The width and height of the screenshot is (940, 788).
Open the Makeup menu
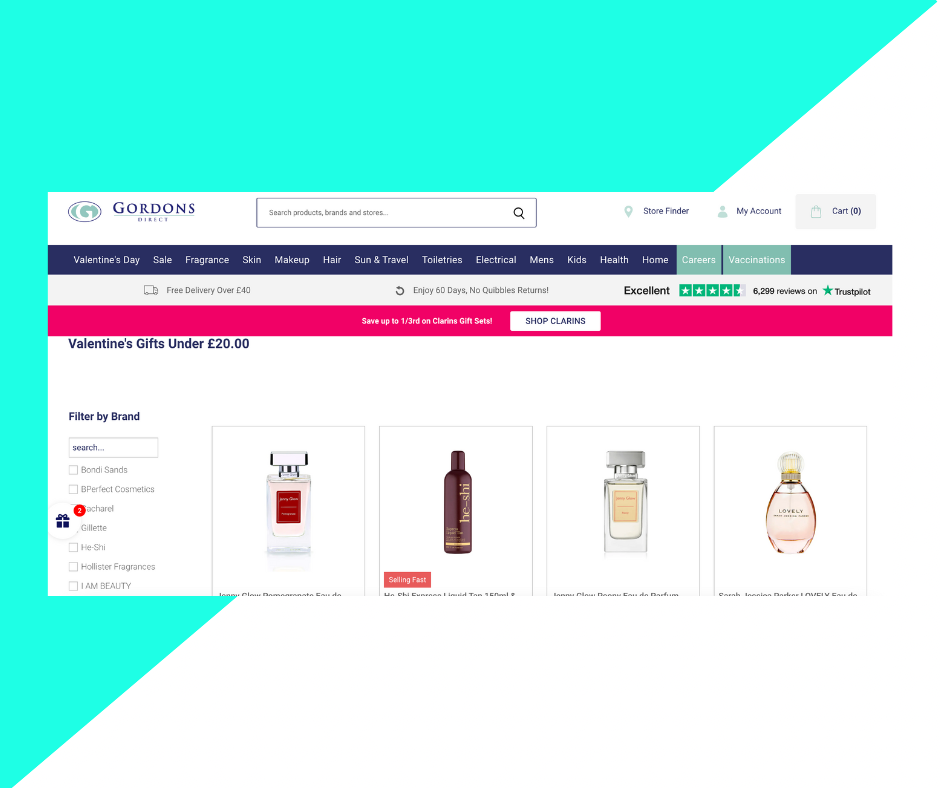coord(292,260)
